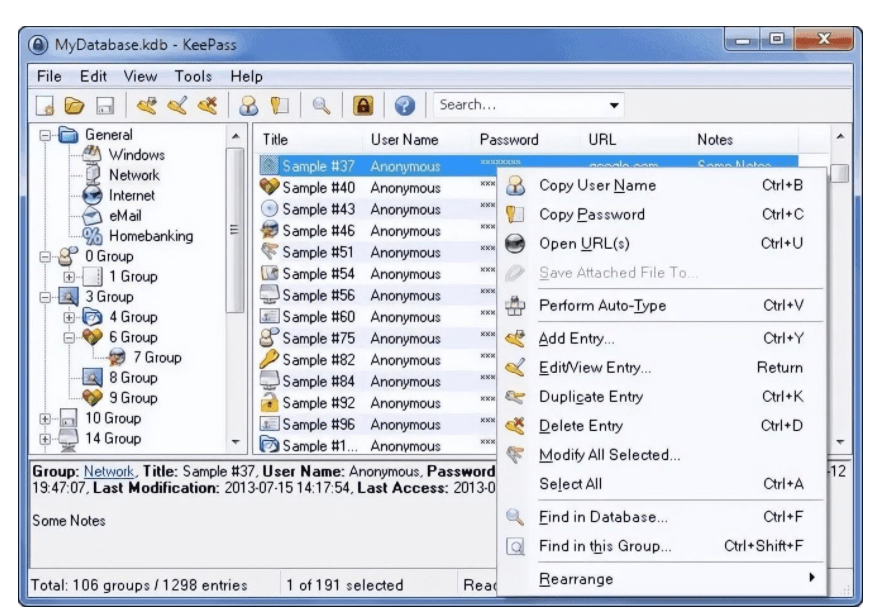This screenshot has width=879, height=615.
Task: Choose Copy User Name from context menu
Action: [661, 186]
